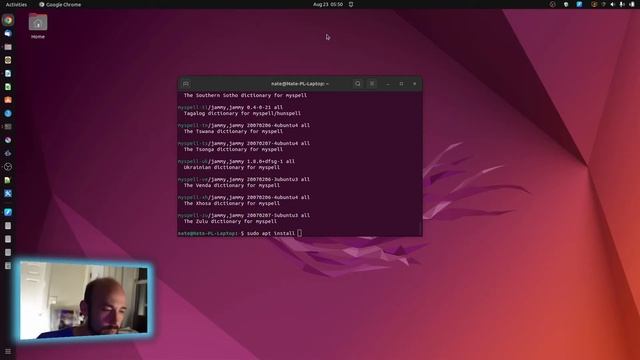Image resolution: width=640 pixels, height=360 pixels.
Task: Select 'The Zulu dictionary for myspell' line
Action: tap(230, 221)
